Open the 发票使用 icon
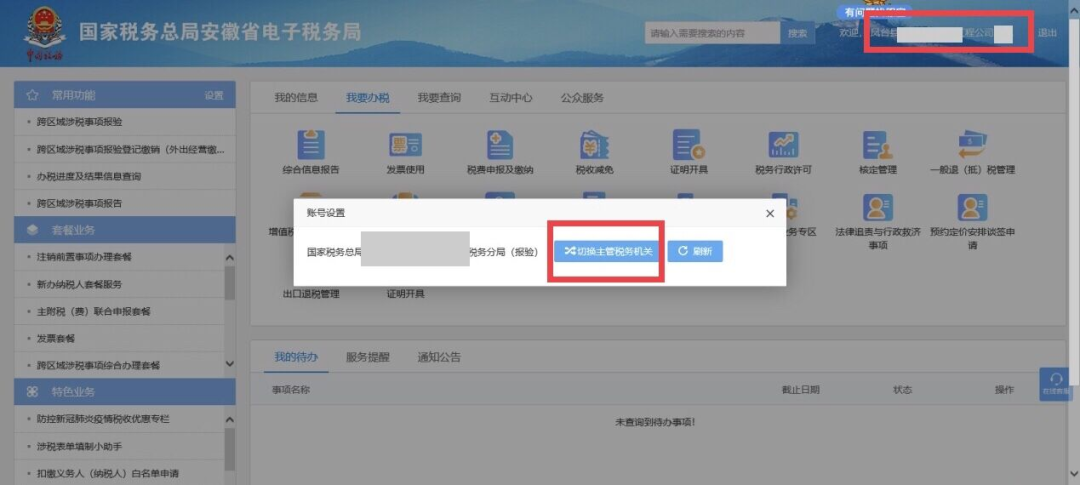The image size is (1080, 485). [405, 145]
